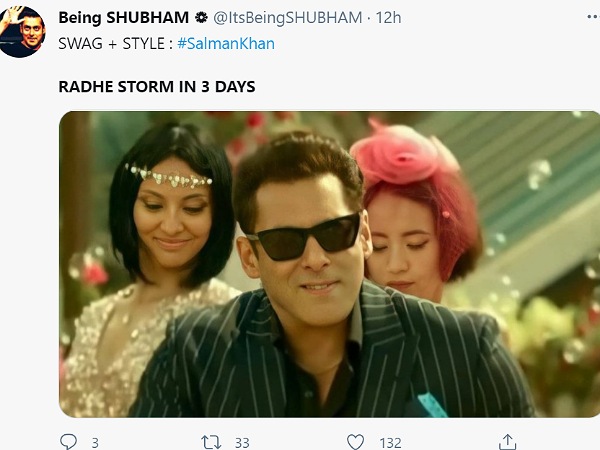Retweet this post using the retweet icon

pos(211,441)
